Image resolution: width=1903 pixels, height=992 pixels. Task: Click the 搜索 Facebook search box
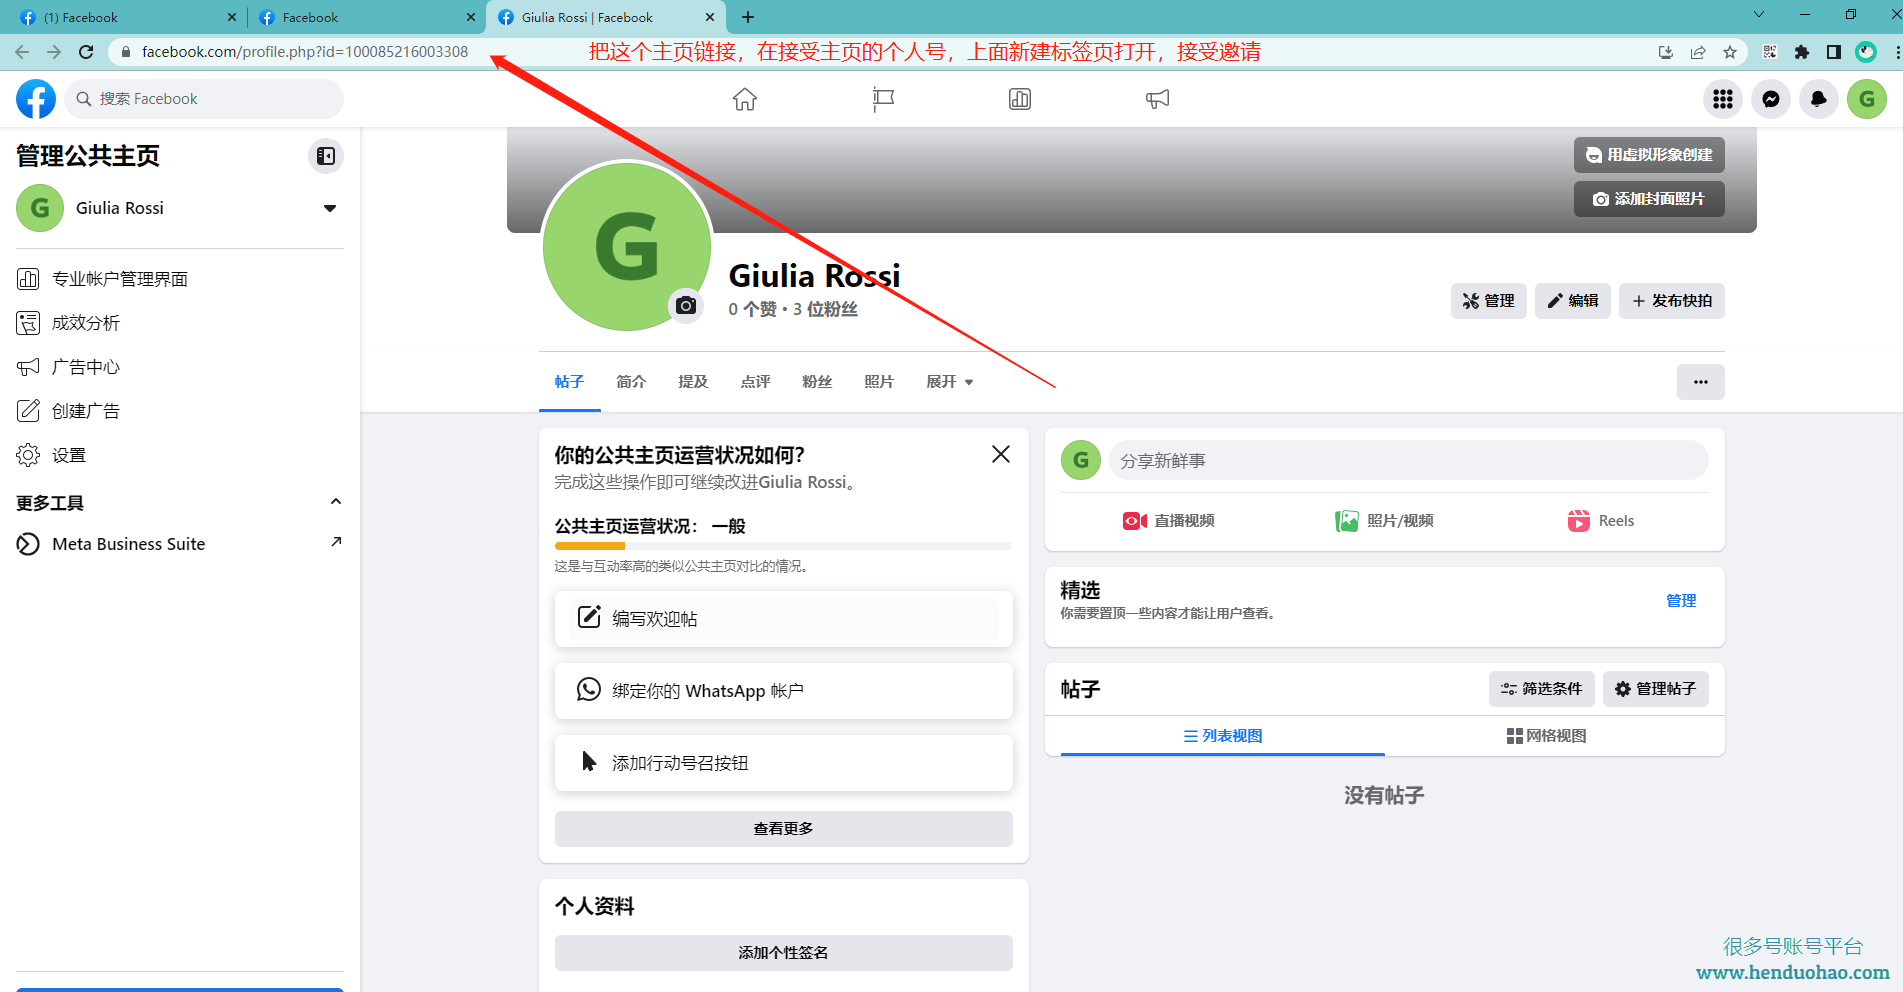tap(204, 99)
